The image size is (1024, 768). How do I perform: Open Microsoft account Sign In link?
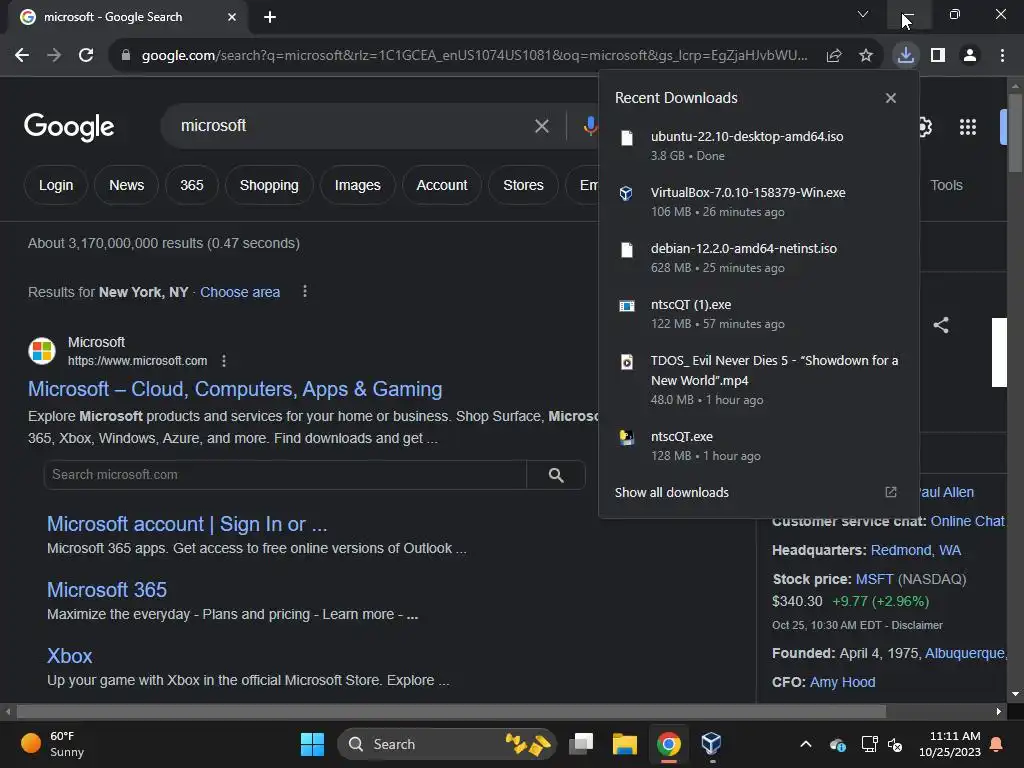point(187,524)
